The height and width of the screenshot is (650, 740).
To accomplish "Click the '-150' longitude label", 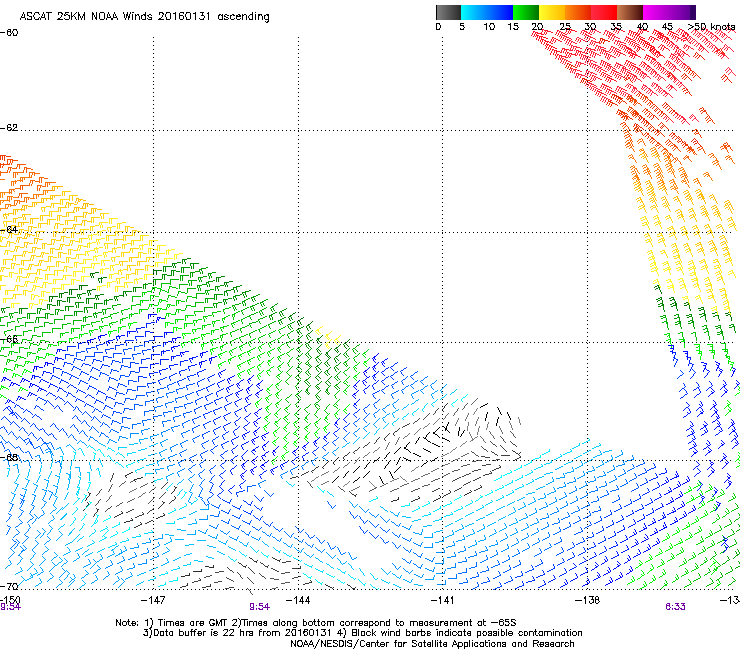I will click(10, 599).
